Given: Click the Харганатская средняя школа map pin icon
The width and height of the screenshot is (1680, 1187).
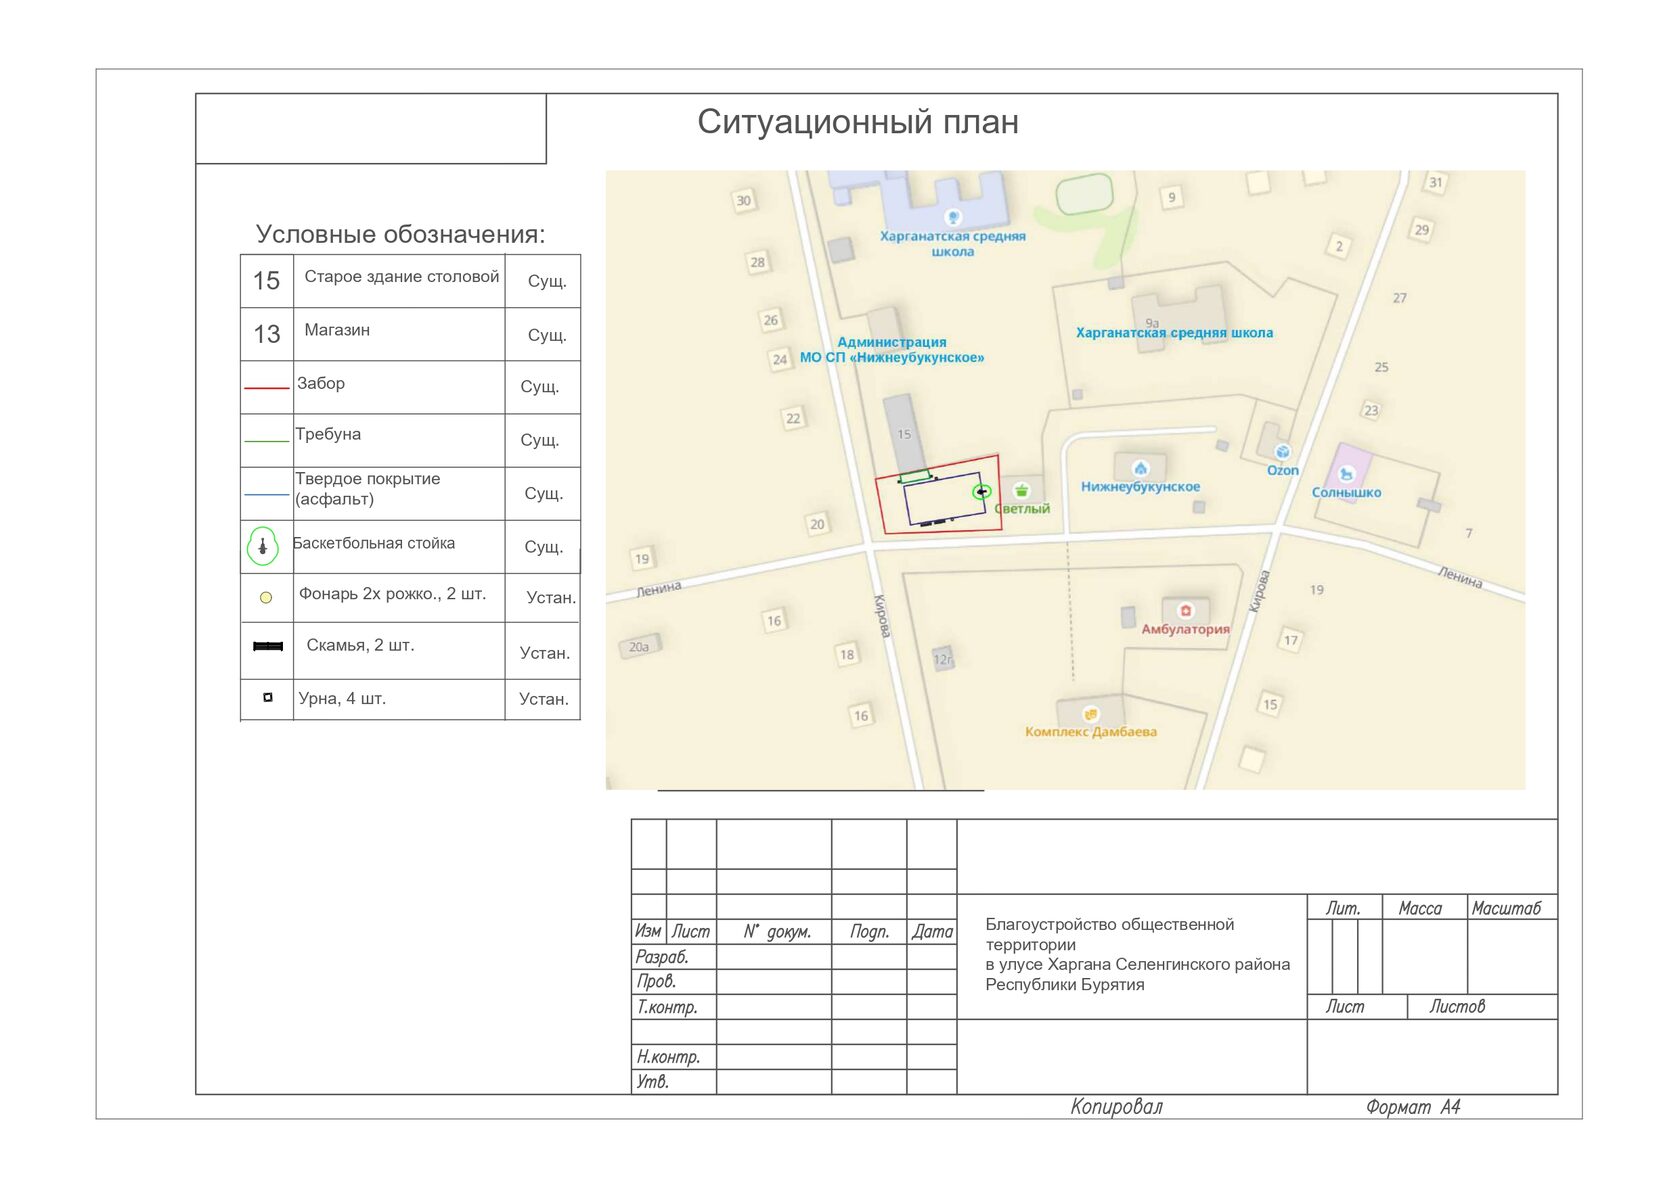Looking at the screenshot, I should coord(953,217).
